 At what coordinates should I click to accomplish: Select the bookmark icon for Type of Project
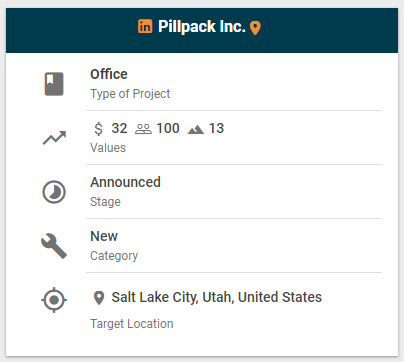point(54,84)
